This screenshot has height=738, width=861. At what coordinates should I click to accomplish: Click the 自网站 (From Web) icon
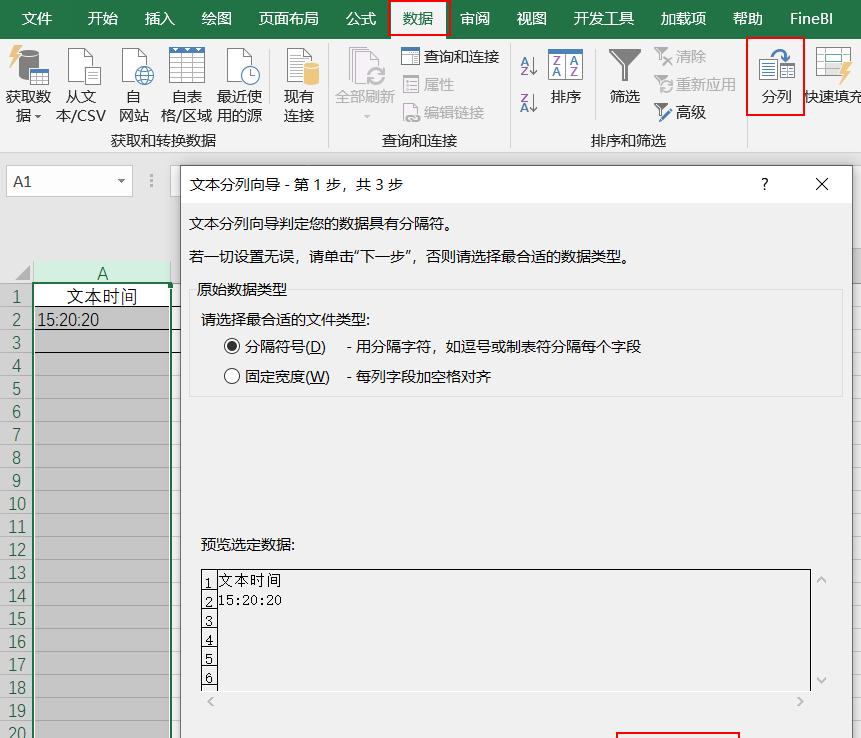[x=136, y=65]
